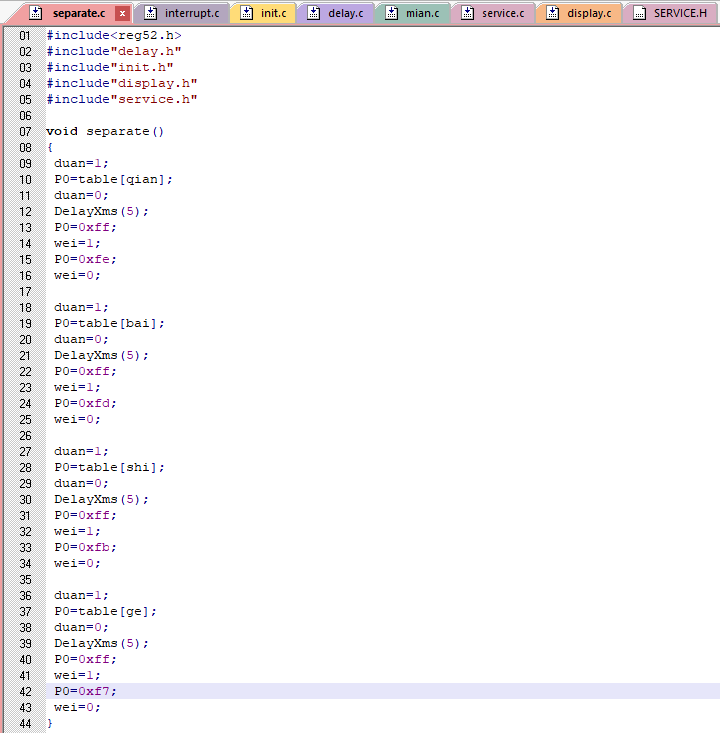Switch to the interrupt.c tab
720x733 pixels.
[182, 14]
